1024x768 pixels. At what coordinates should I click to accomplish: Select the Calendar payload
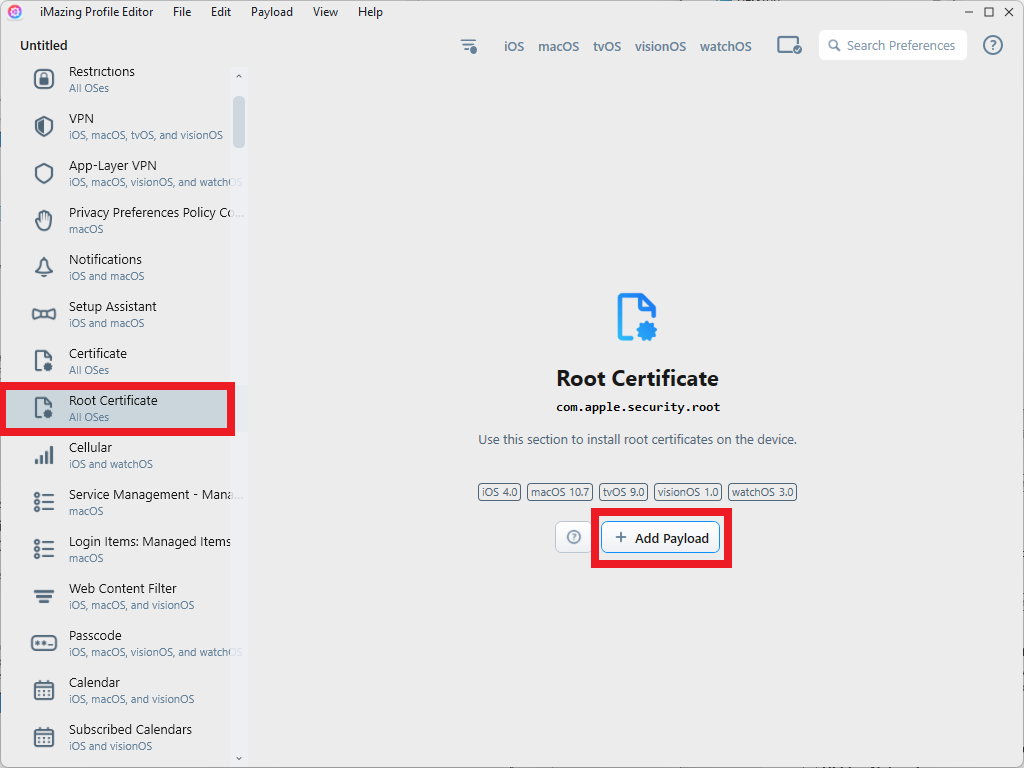click(x=118, y=690)
